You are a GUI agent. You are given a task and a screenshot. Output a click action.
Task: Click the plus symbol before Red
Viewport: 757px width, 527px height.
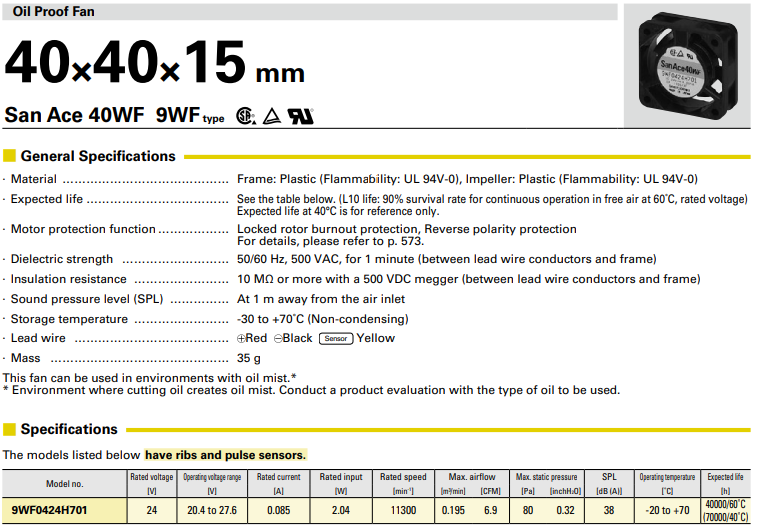coord(241,339)
